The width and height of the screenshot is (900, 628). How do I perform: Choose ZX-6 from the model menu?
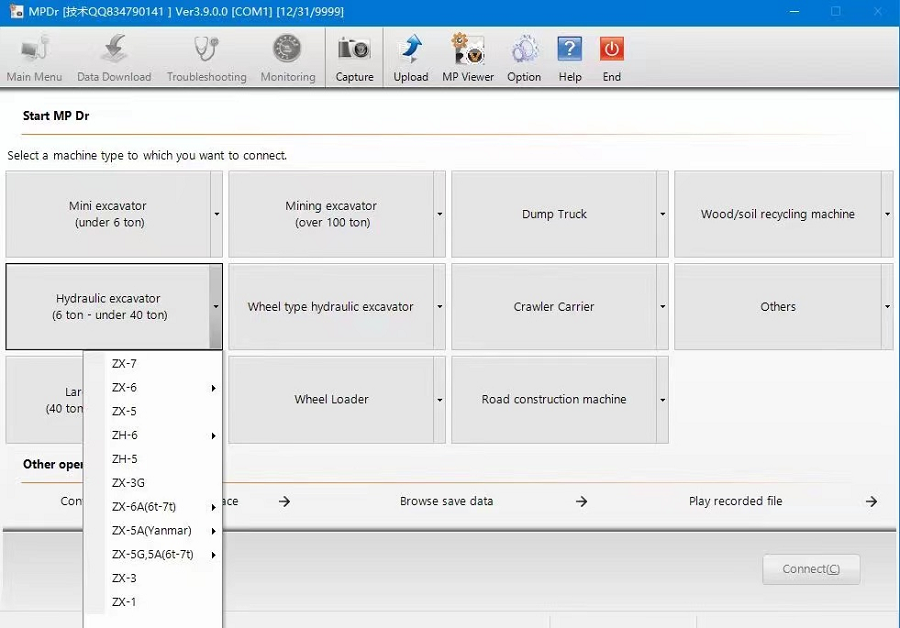[153, 387]
